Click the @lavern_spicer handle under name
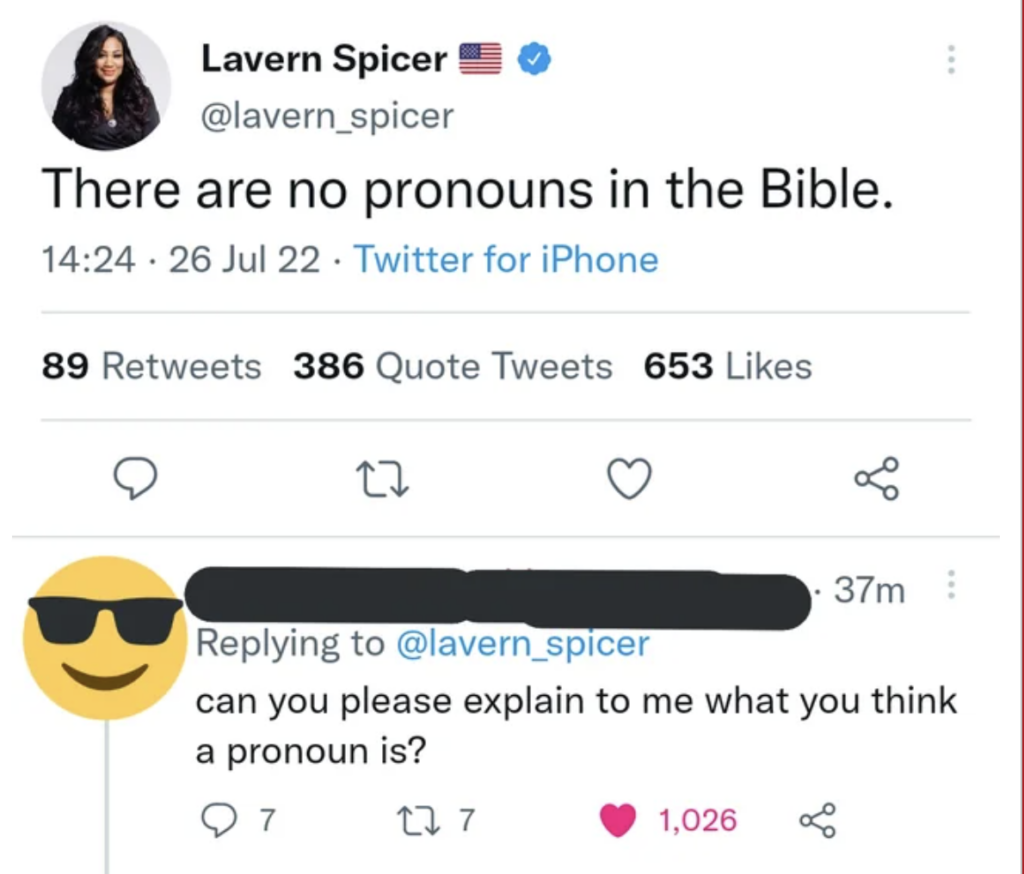This screenshot has height=874, width=1024. point(327,117)
